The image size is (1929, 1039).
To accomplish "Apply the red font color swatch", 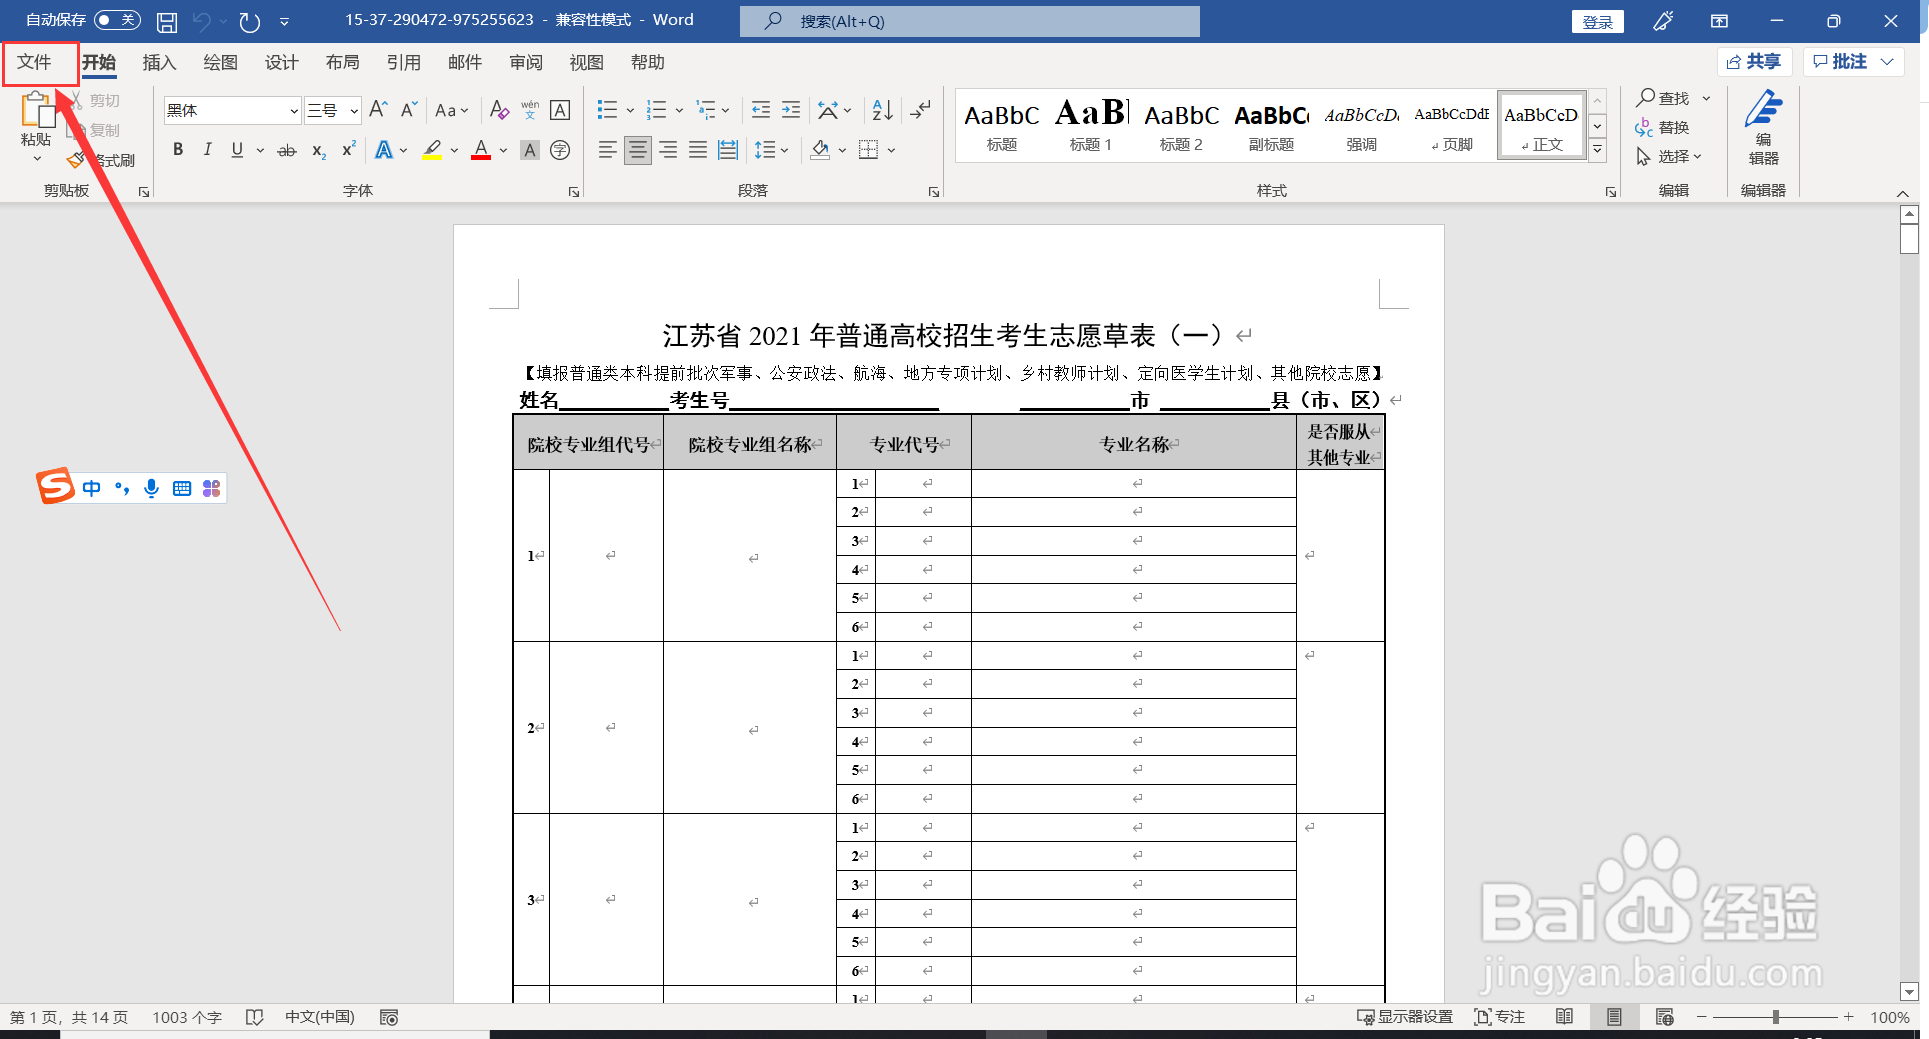I will point(481,150).
